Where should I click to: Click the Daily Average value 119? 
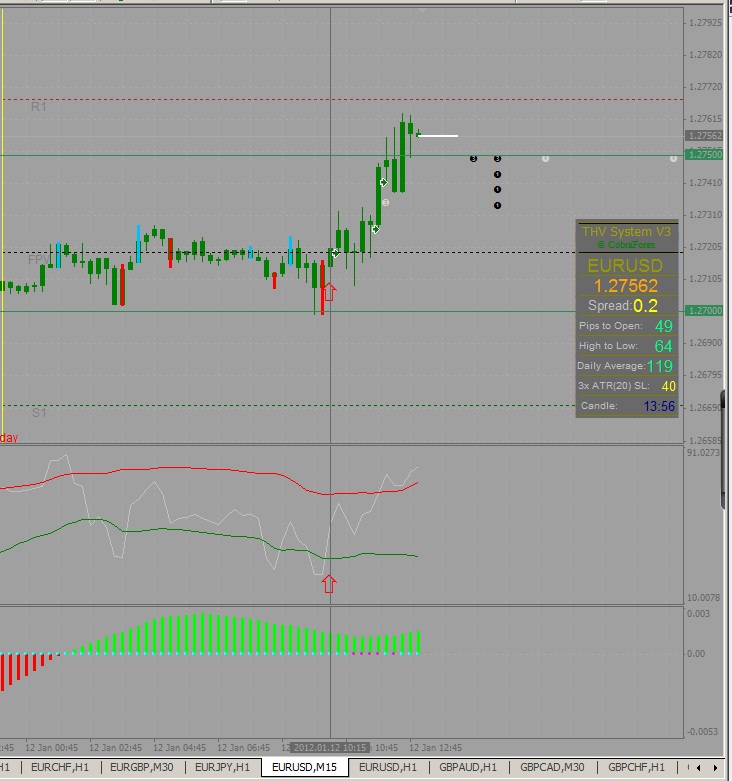pyautogui.click(x=660, y=366)
